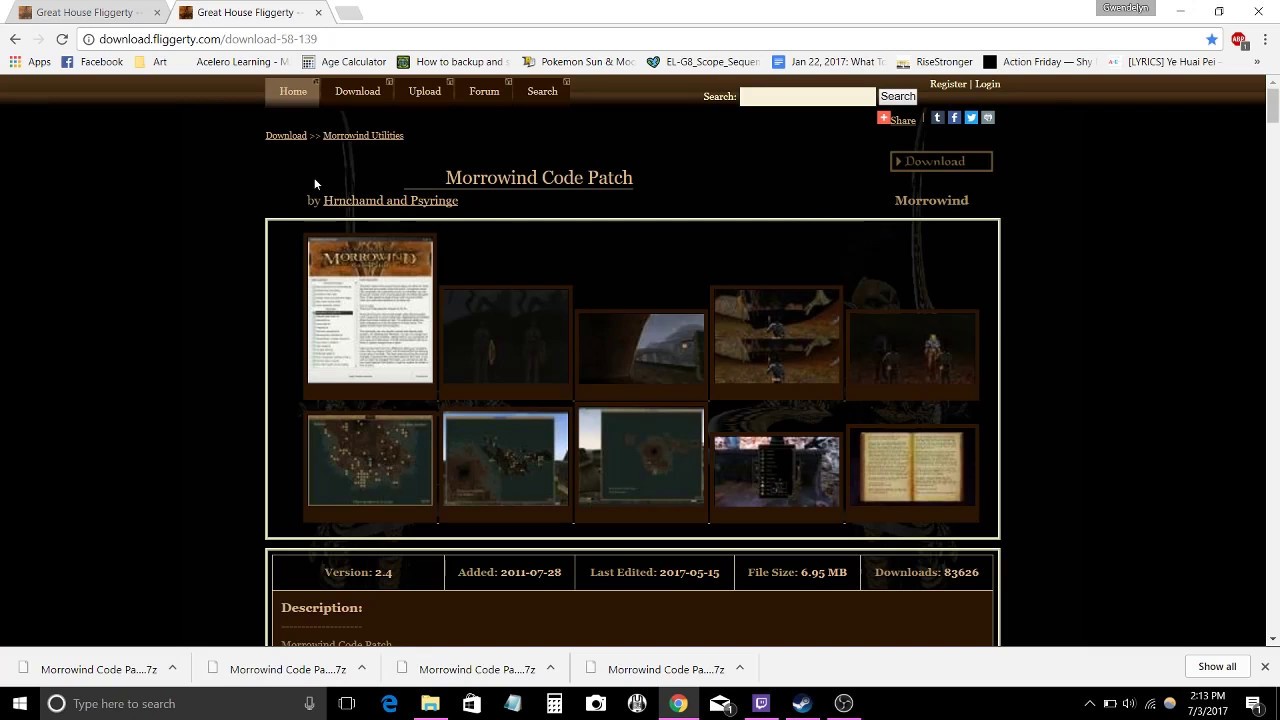This screenshot has width=1280, height=720.
Task: Open Task View from the taskbar
Action: click(x=347, y=704)
